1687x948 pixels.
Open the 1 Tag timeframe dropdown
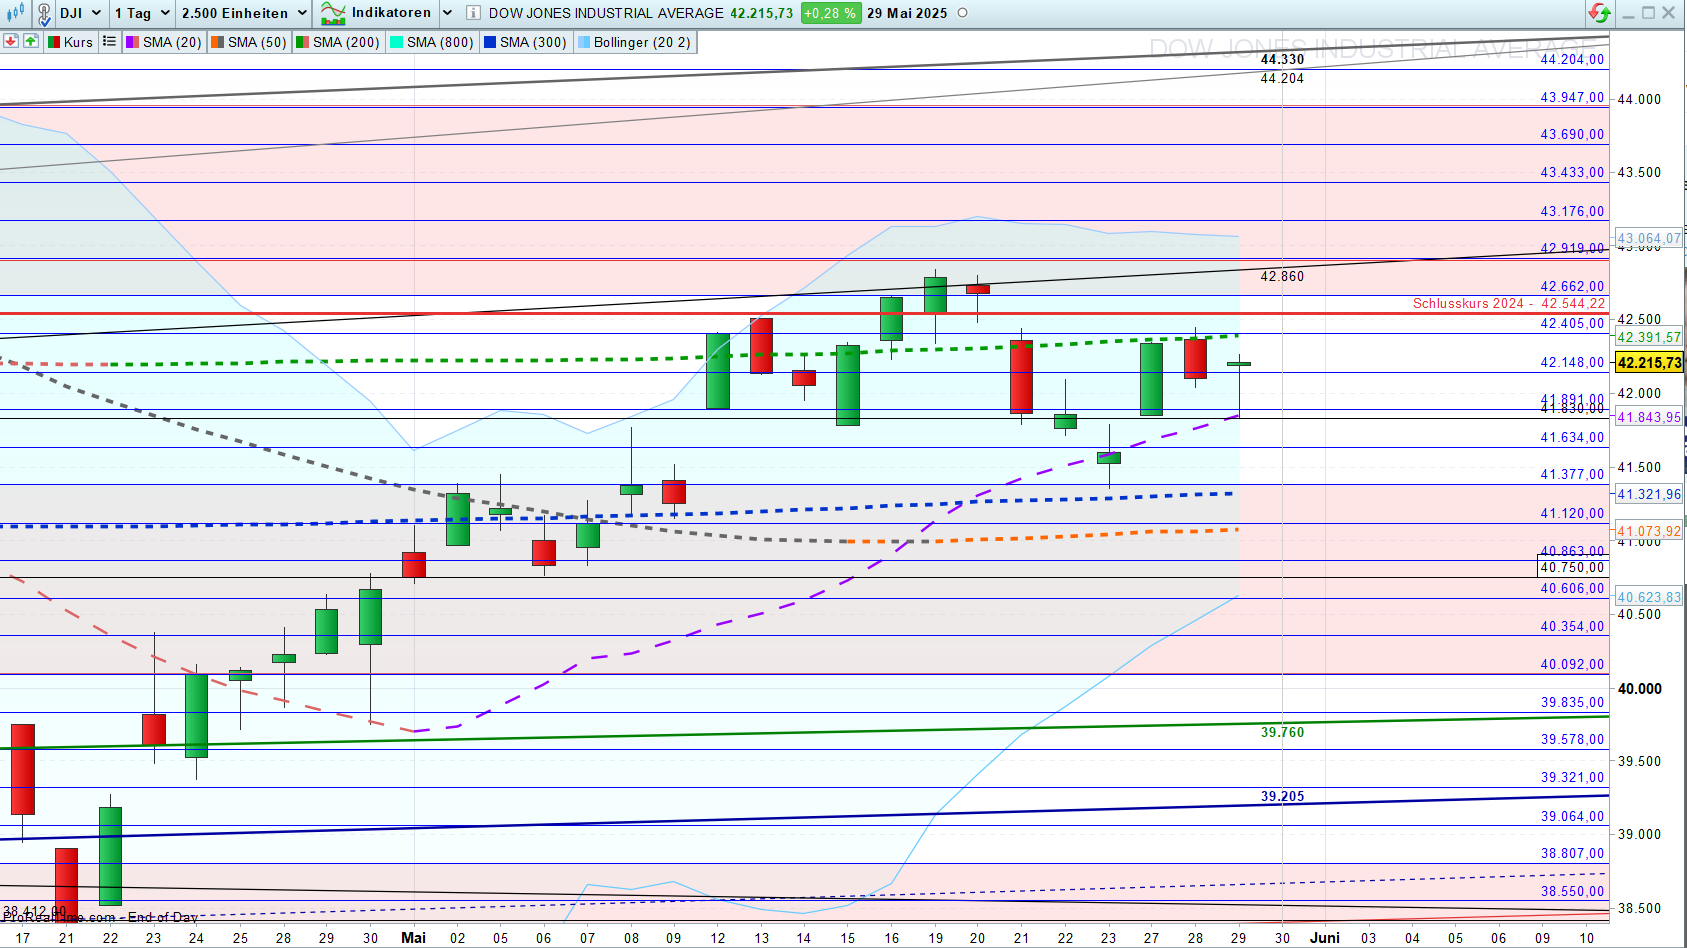click(165, 13)
